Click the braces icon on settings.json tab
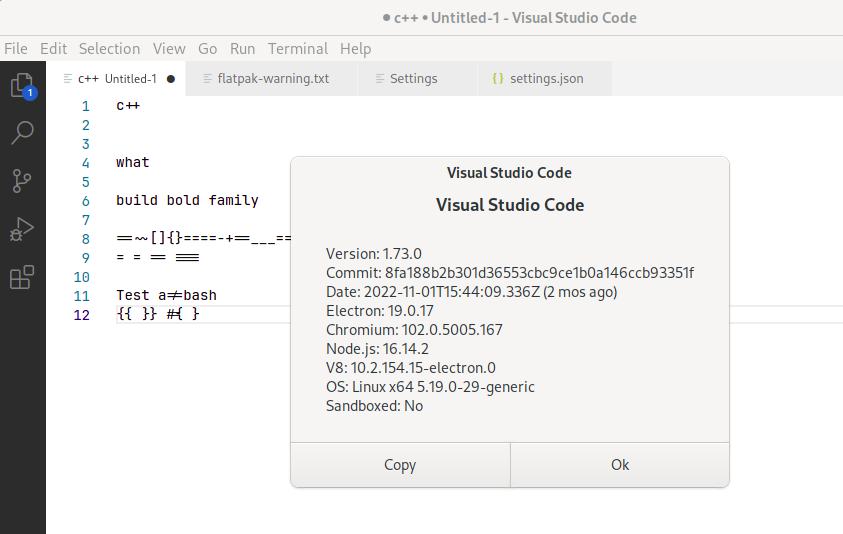The image size is (843, 534). [x=498, y=79]
